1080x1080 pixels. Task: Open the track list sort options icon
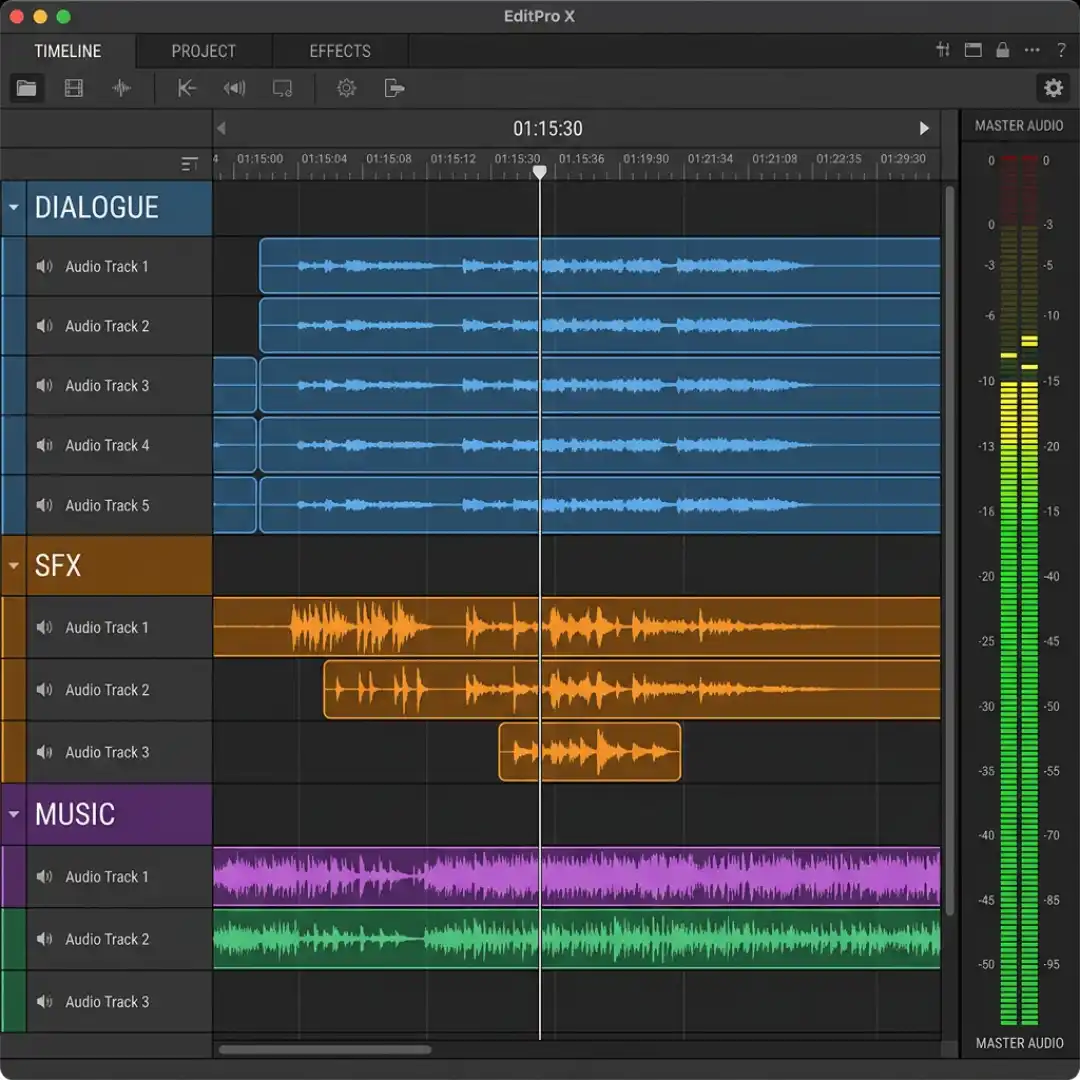(189, 164)
